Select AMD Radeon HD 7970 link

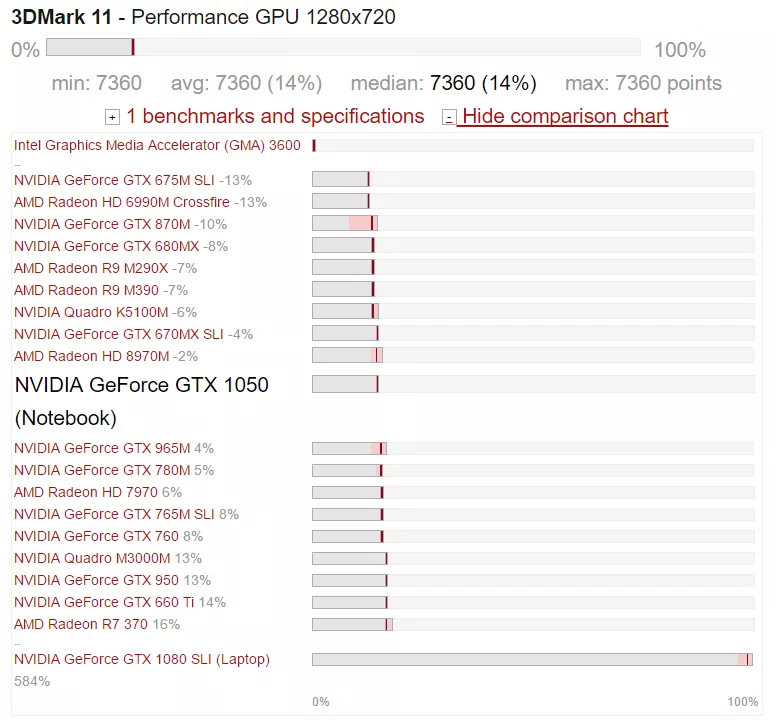pyautogui.click(x=86, y=492)
